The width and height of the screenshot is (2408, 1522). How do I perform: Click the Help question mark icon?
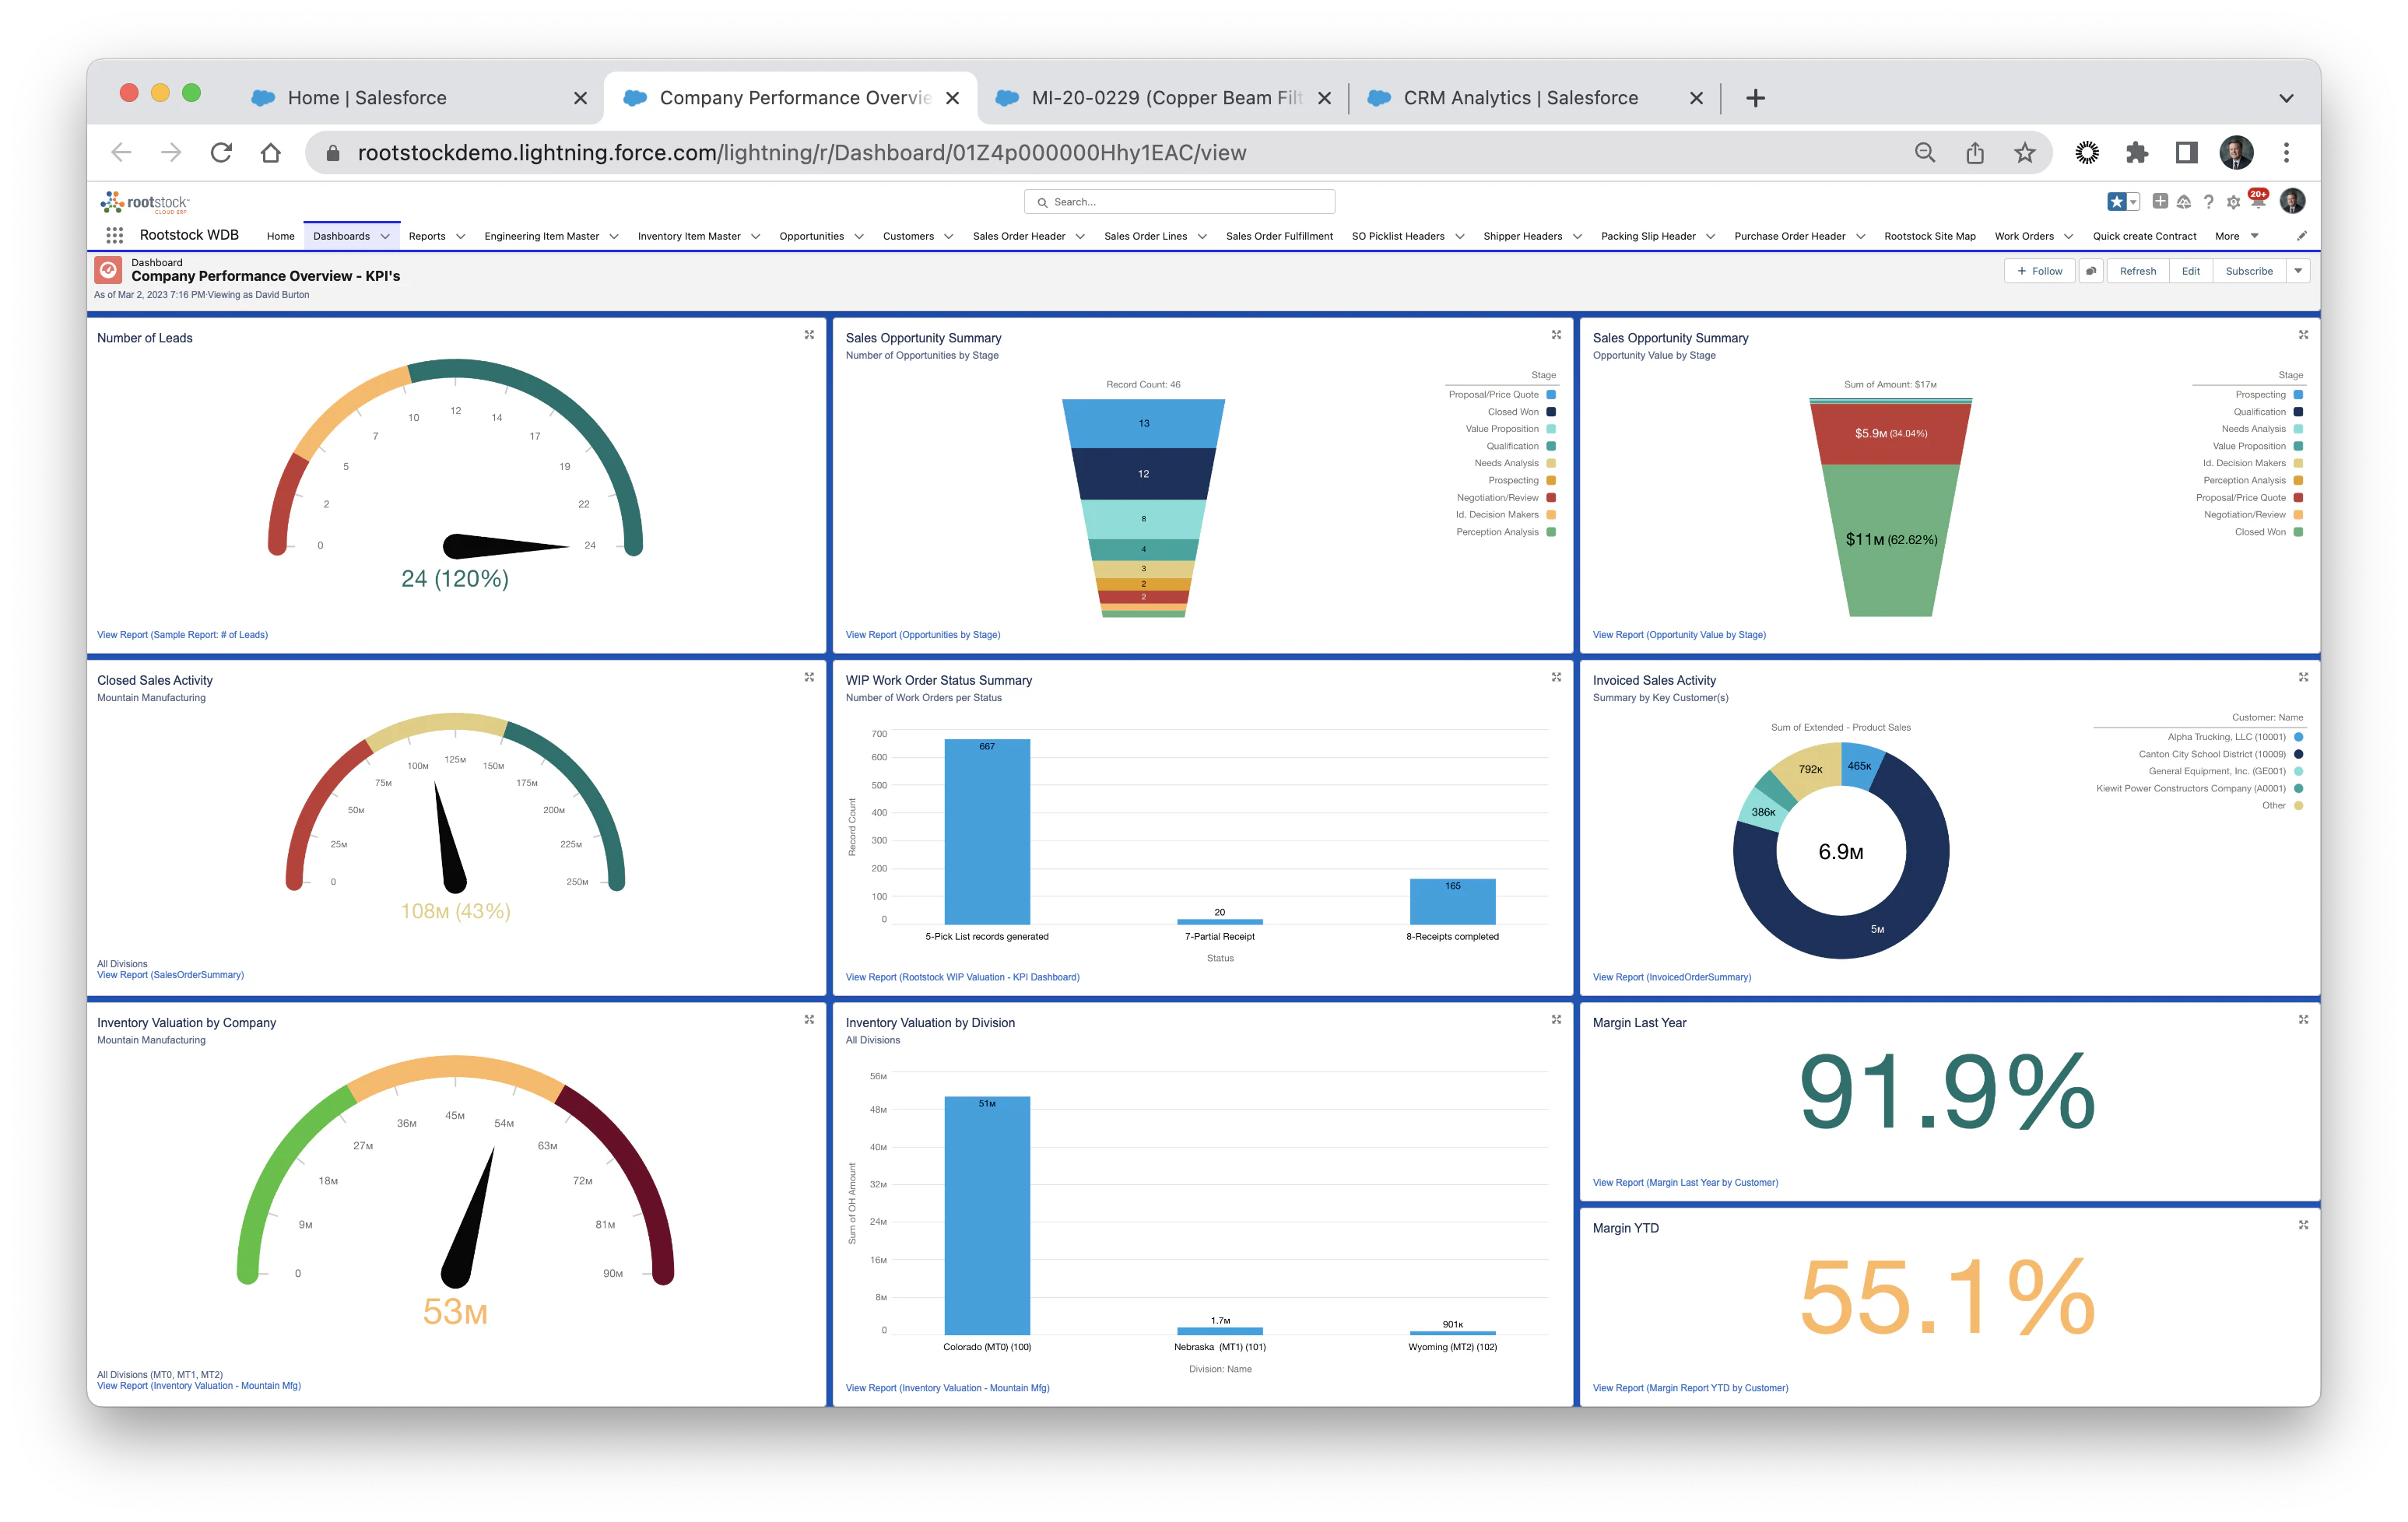(2207, 201)
